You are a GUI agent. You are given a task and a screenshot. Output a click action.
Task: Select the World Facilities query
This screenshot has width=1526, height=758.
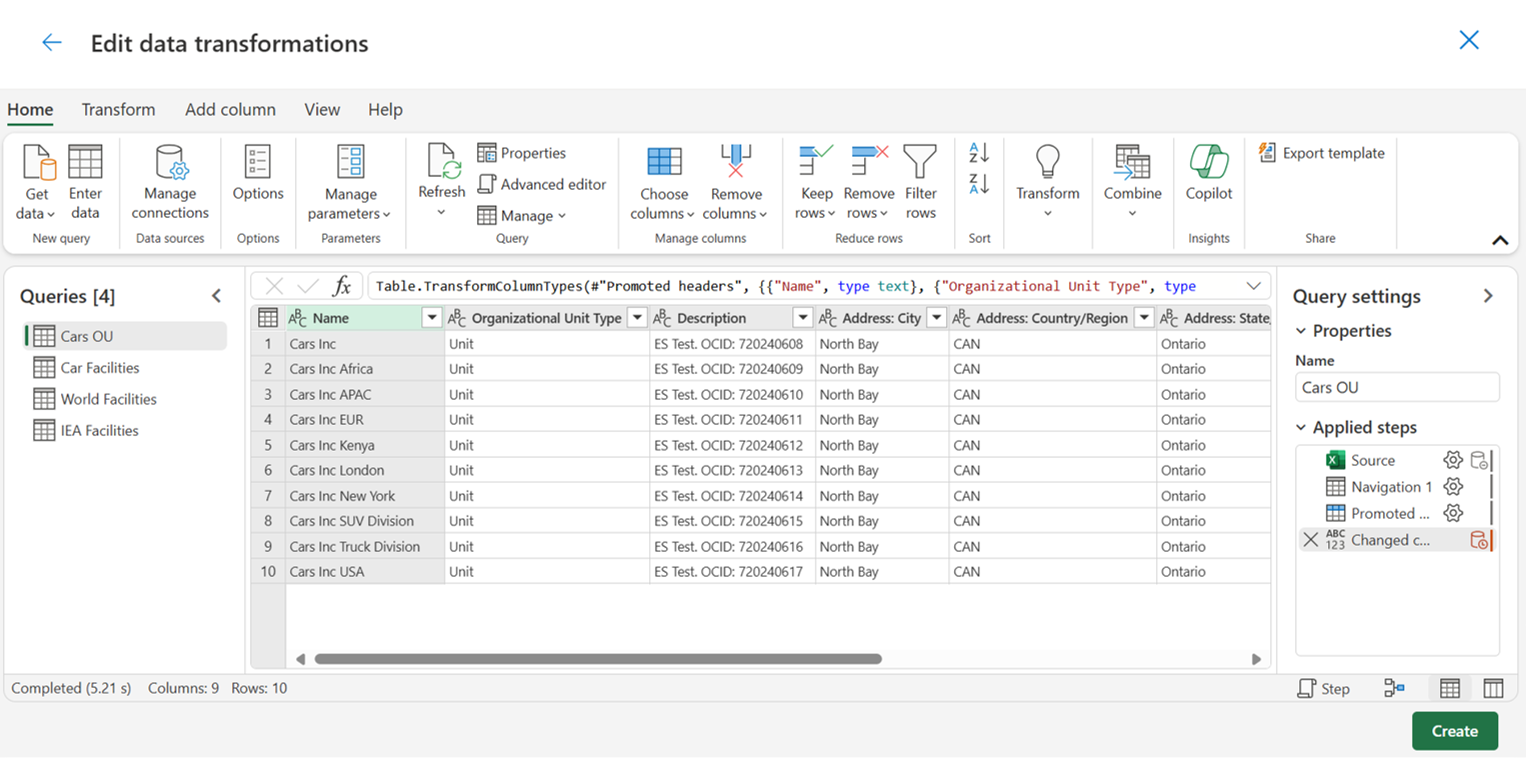coord(108,399)
